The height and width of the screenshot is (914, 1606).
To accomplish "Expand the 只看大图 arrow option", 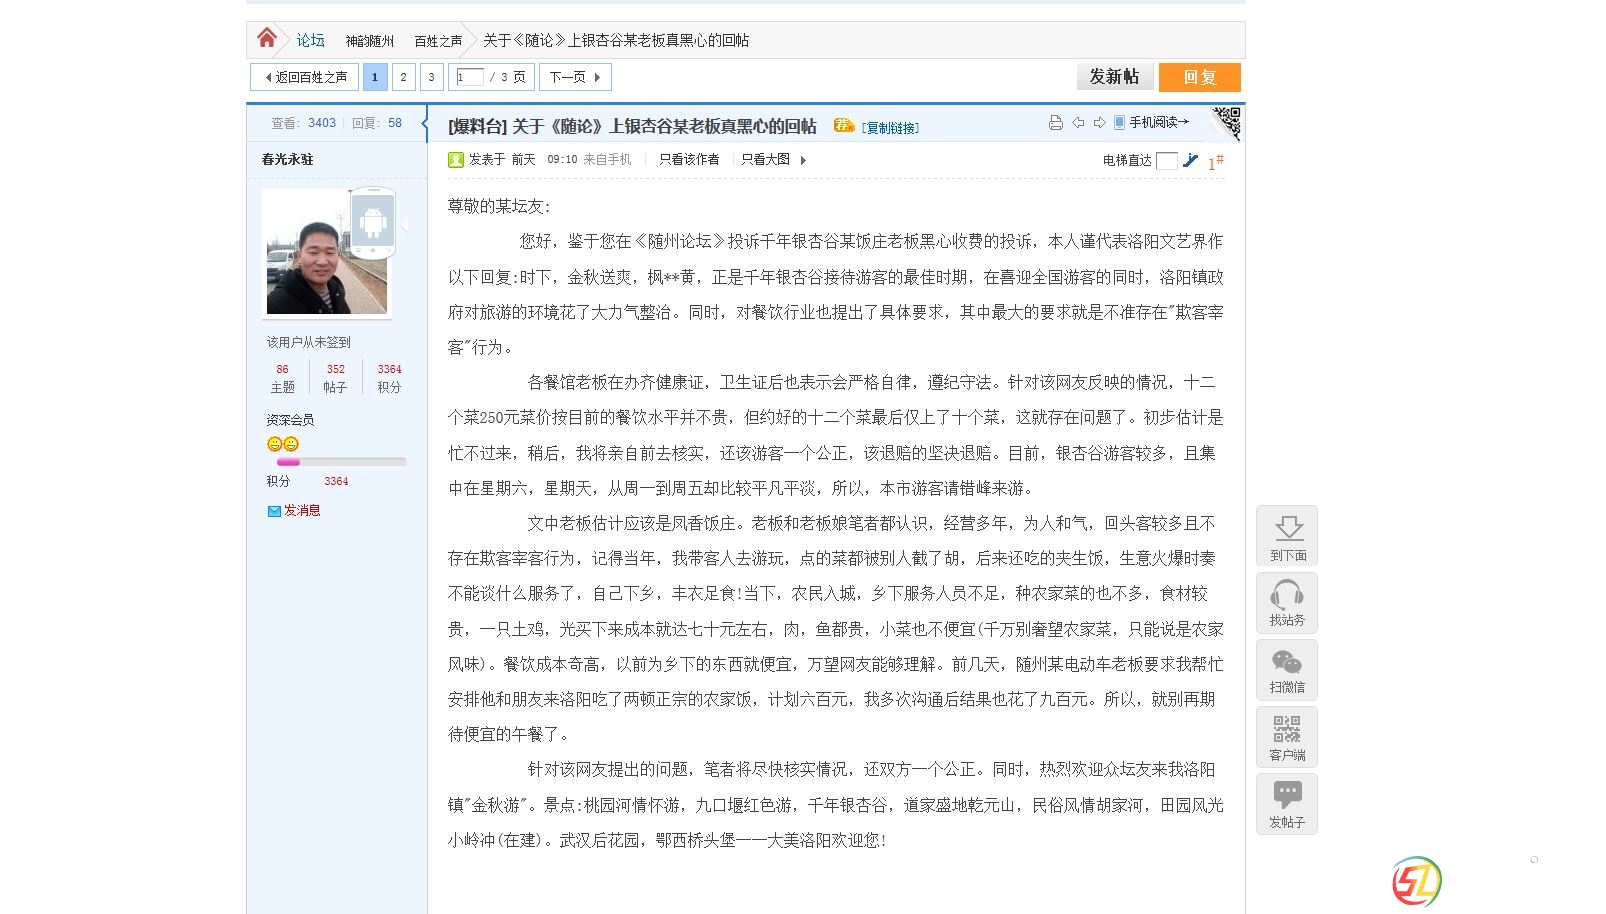I will click(x=802, y=160).
